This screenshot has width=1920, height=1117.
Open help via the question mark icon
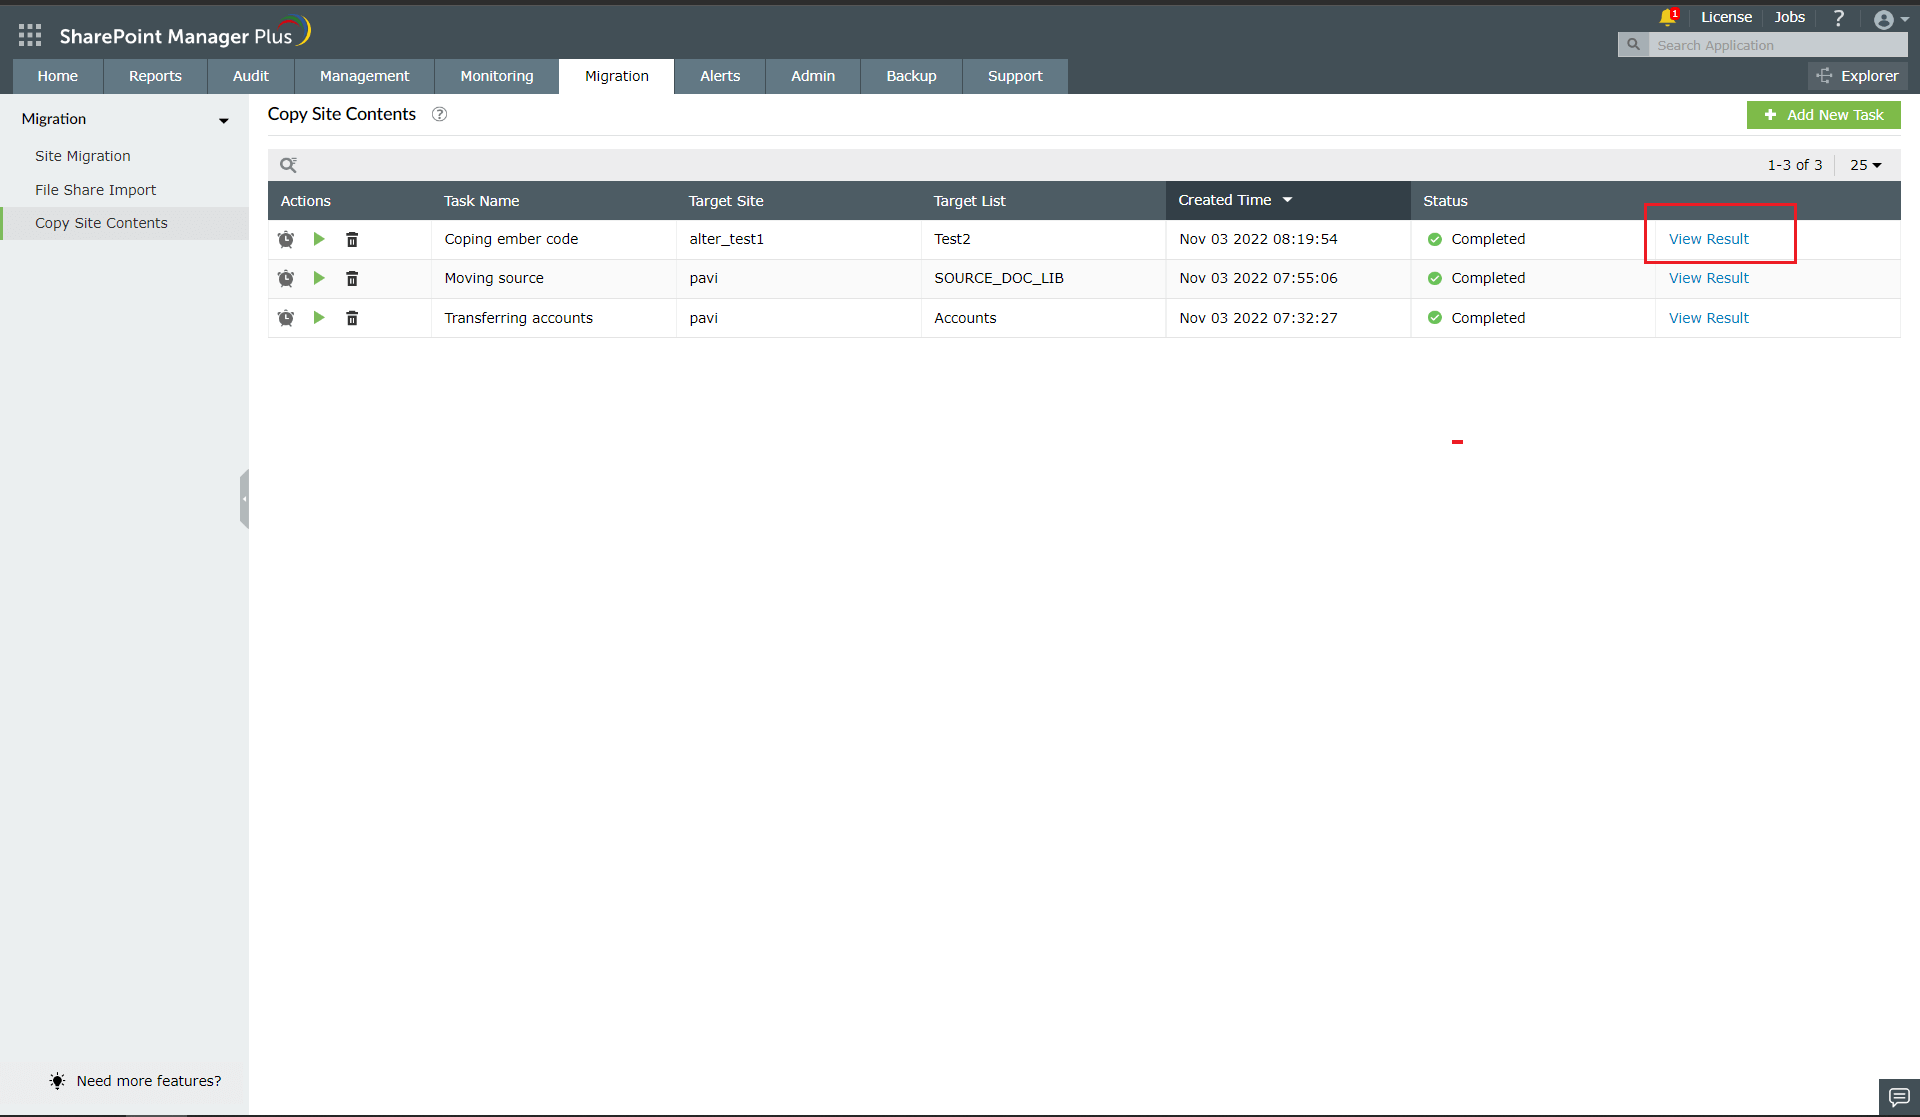[x=1838, y=17]
